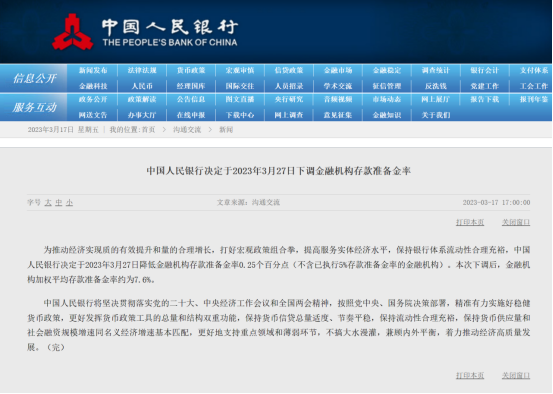Click the paragraph beginning 为推动经济实现质的有效提升
The image size is (553, 394).
coord(279,265)
